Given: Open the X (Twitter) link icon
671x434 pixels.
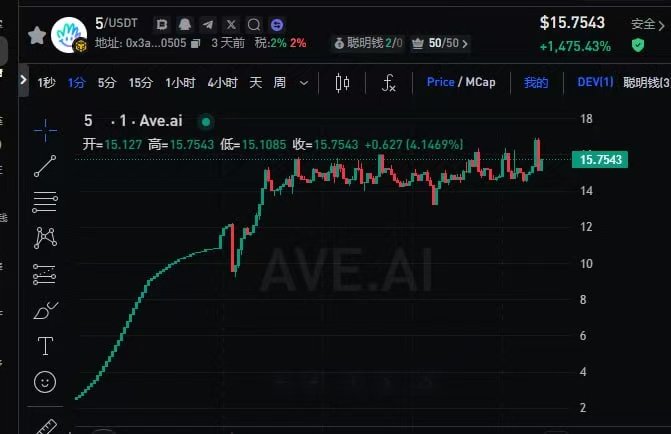Looking at the screenshot, I should (231, 24).
